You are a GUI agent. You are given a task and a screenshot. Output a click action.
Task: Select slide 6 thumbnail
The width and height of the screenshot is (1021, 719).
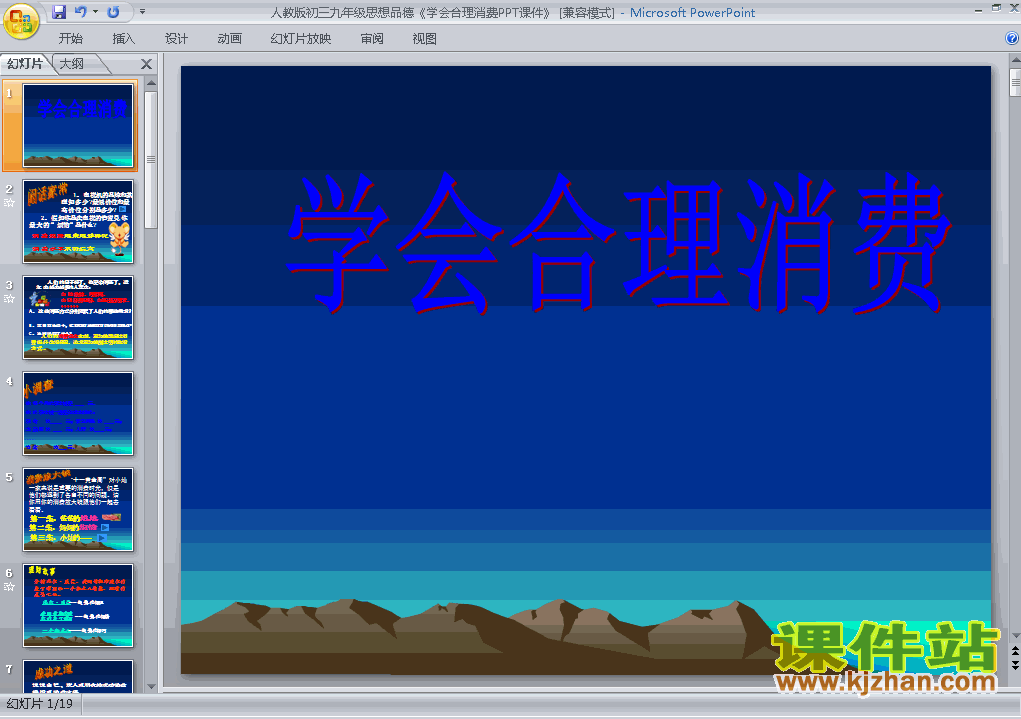pos(78,605)
